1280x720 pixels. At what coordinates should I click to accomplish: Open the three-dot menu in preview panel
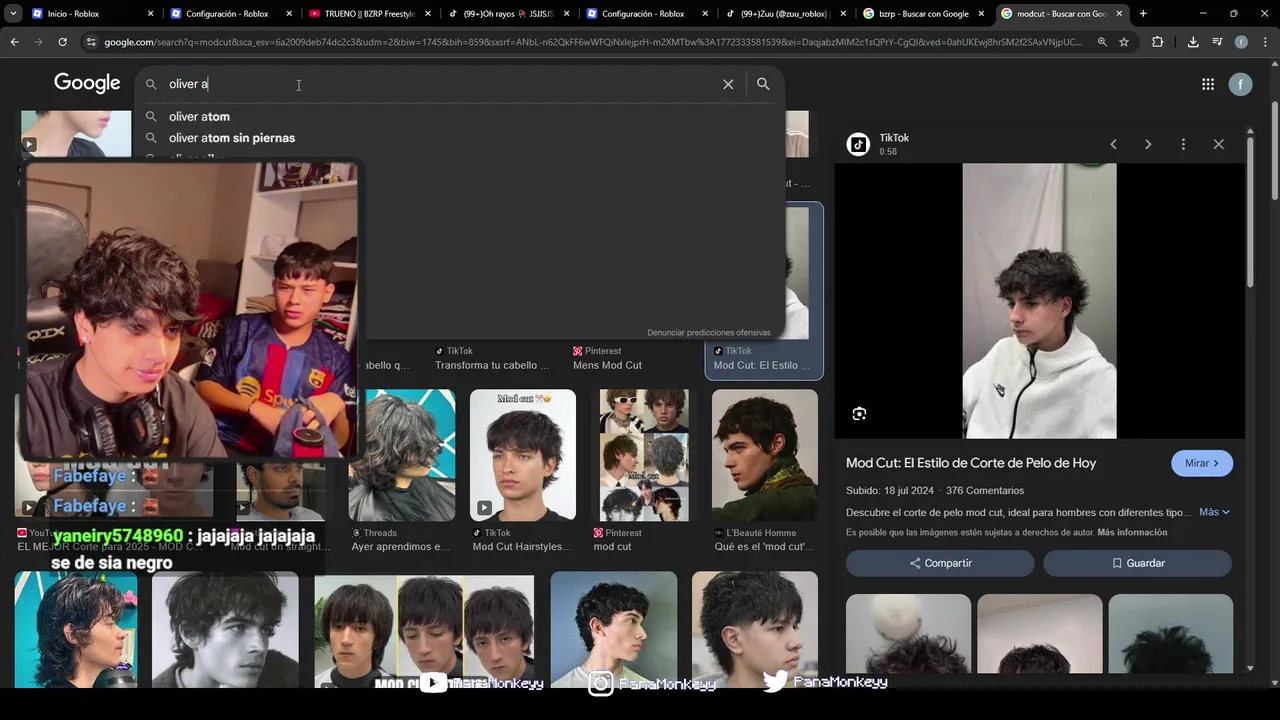pyautogui.click(x=1183, y=144)
